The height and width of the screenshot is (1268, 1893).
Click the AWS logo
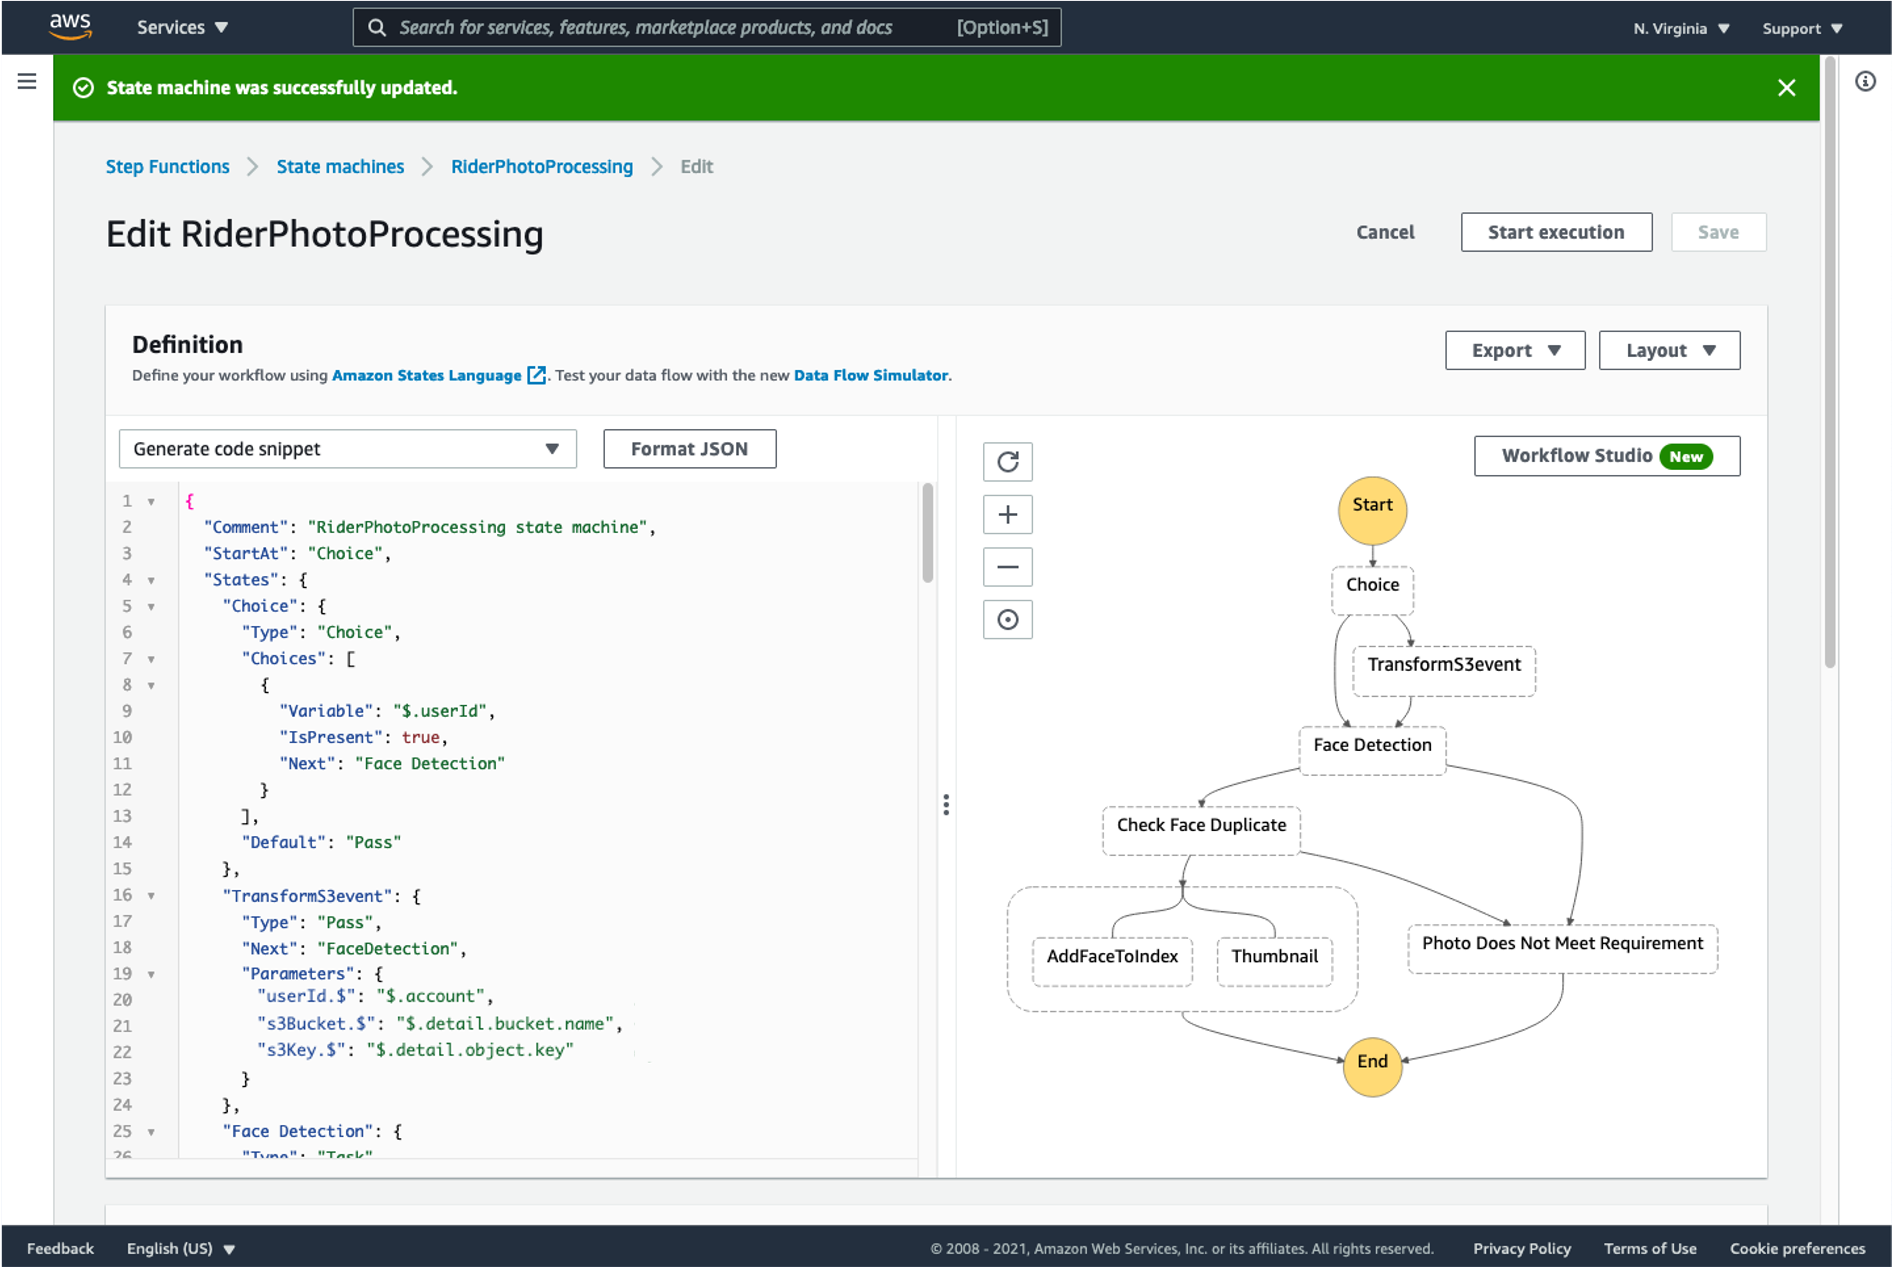(x=70, y=27)
